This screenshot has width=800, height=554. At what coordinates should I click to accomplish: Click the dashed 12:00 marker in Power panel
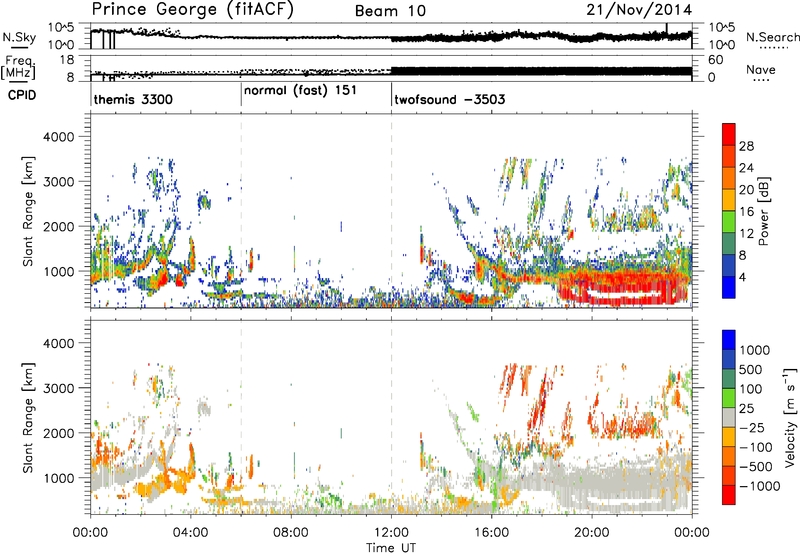[x=391, y=211]
